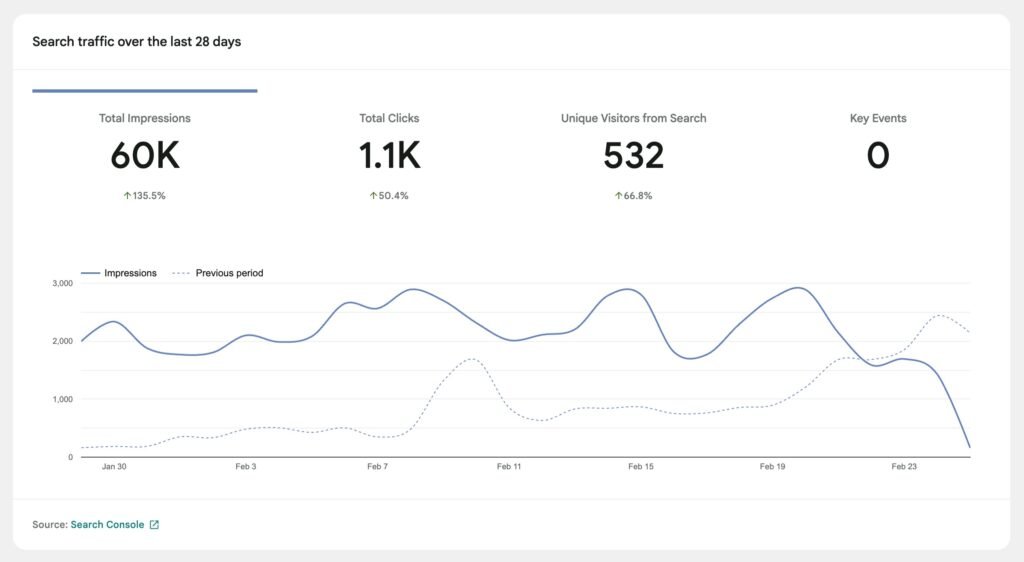Open the Search Console source link
The image size is (1024, 562).
107,524
